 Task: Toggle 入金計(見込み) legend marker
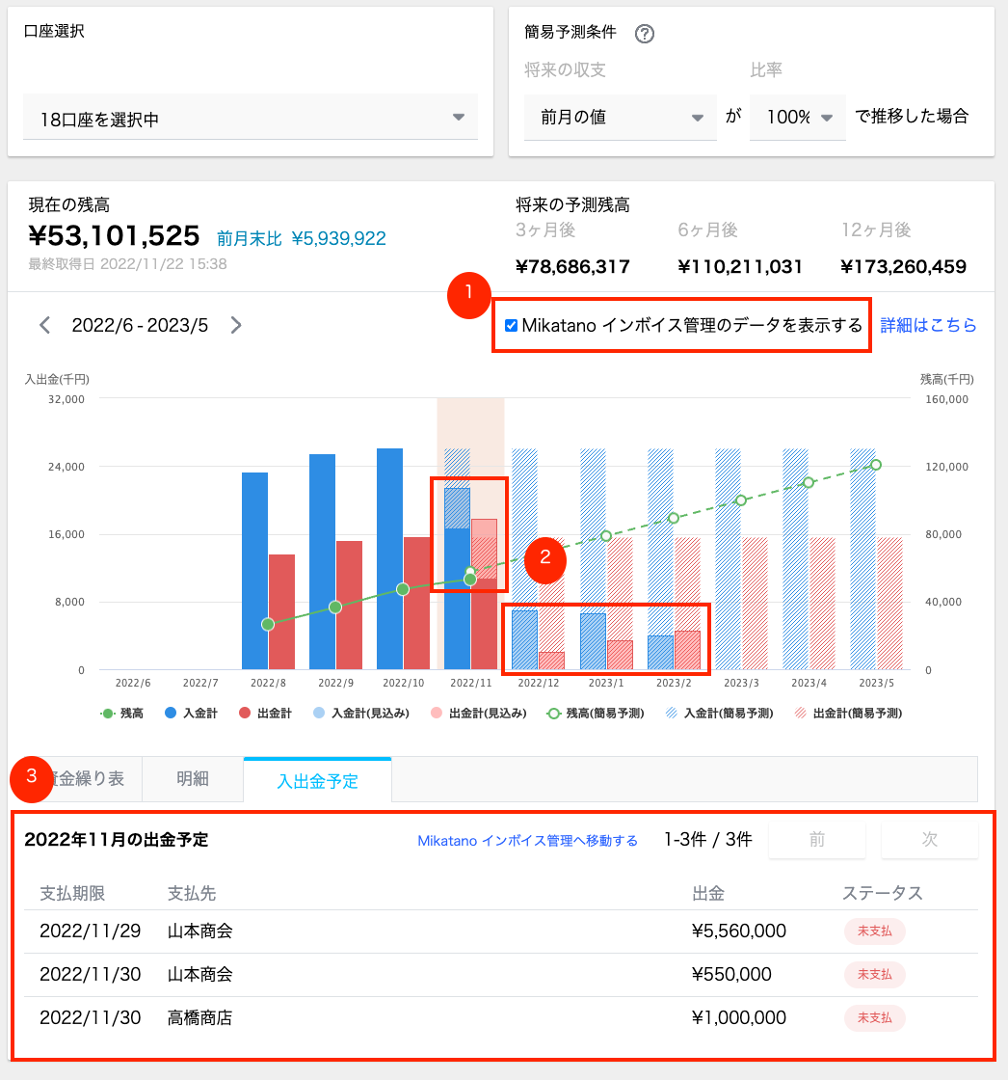319,713
